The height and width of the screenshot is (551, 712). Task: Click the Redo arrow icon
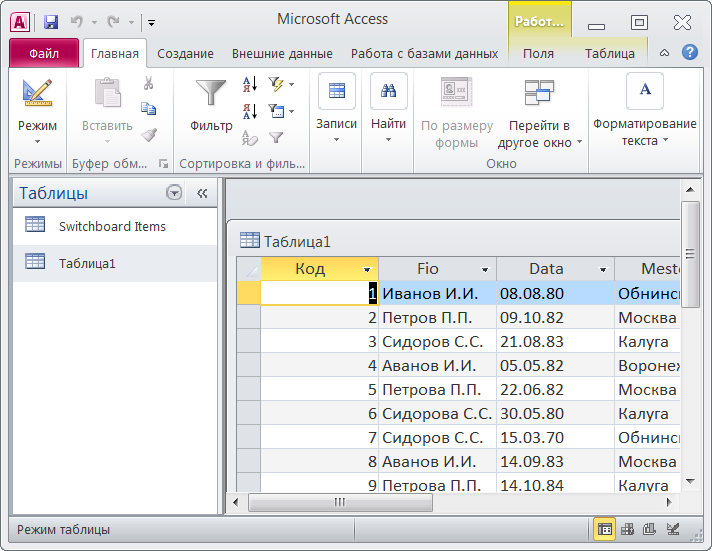point(114,21)
